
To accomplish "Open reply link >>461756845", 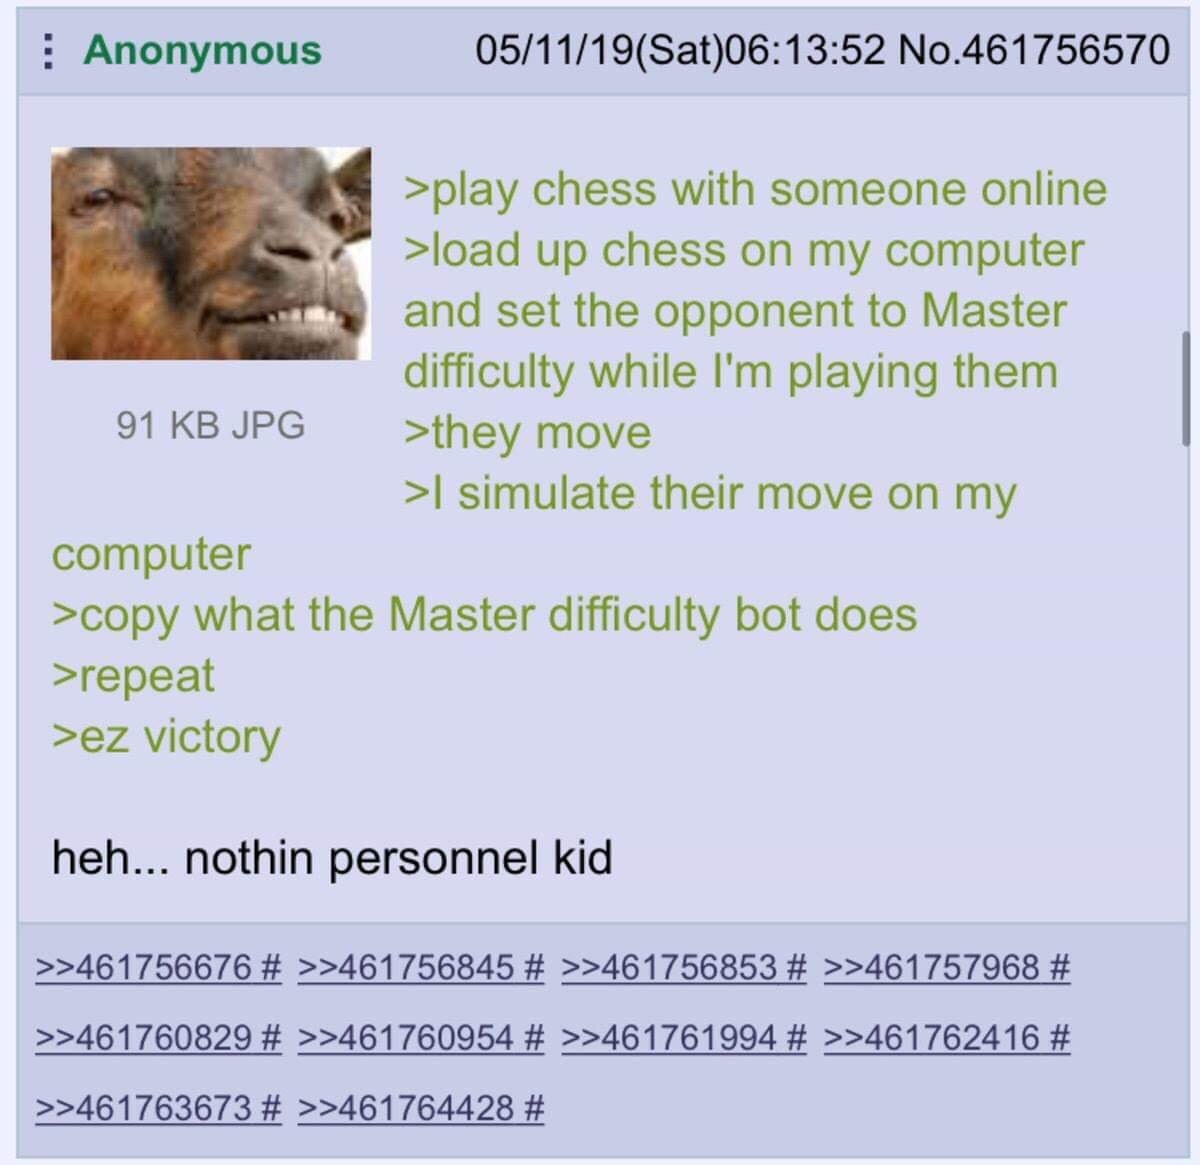I will pyautogui.click(x=406, y=967).
